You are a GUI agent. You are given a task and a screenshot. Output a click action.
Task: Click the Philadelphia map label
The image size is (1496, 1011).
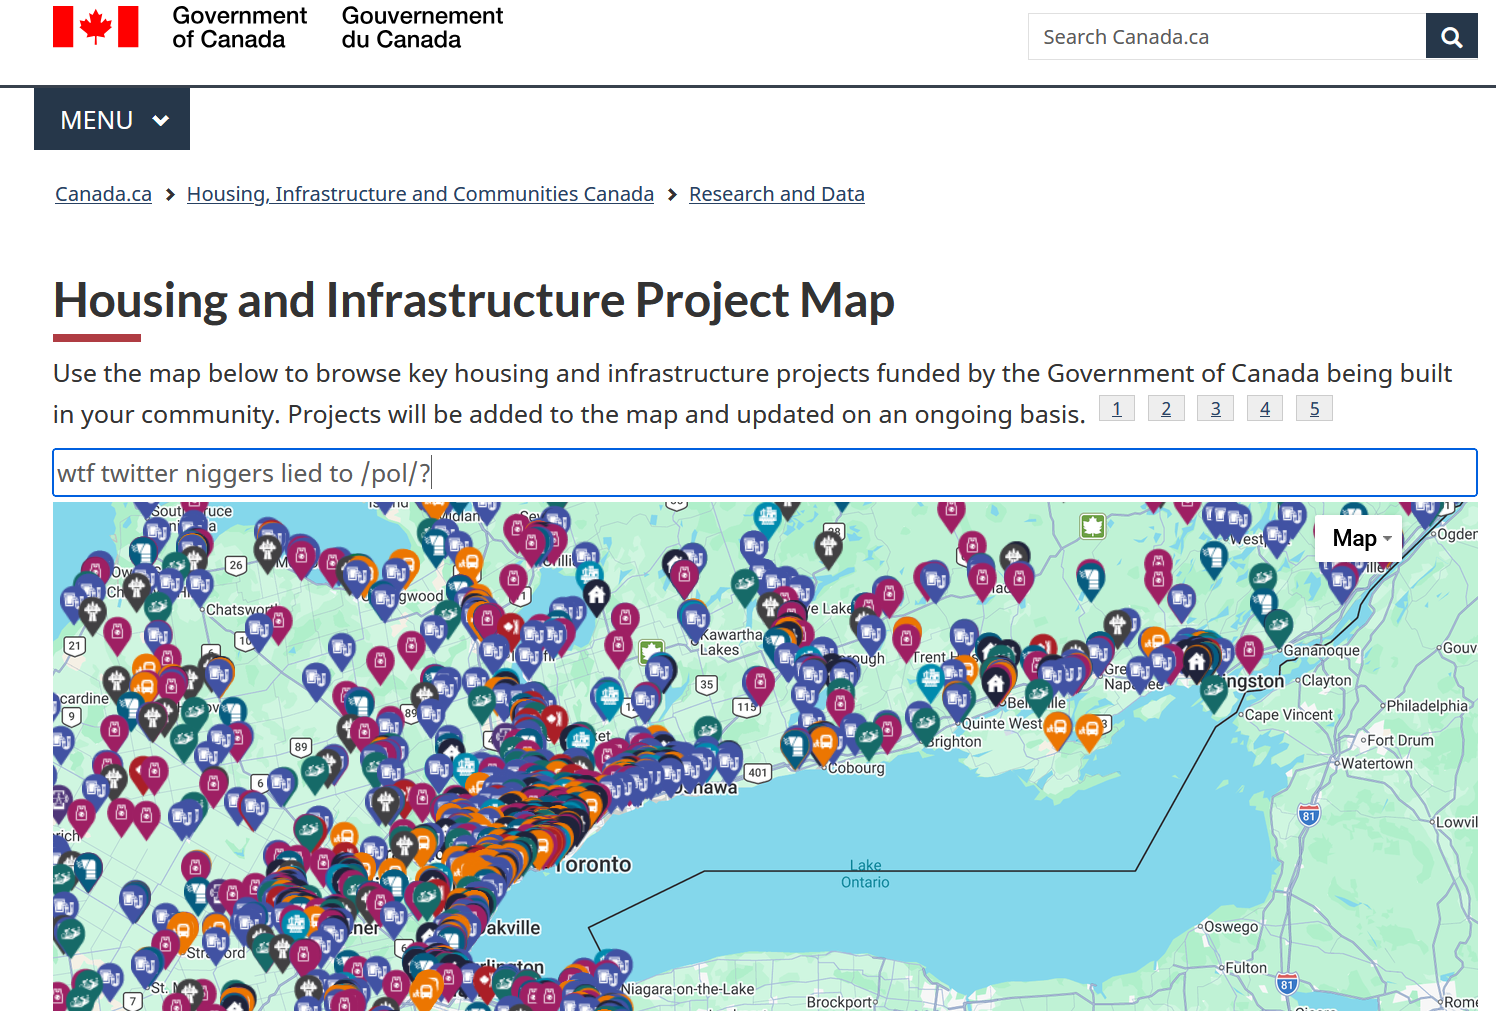(1427, 706)
